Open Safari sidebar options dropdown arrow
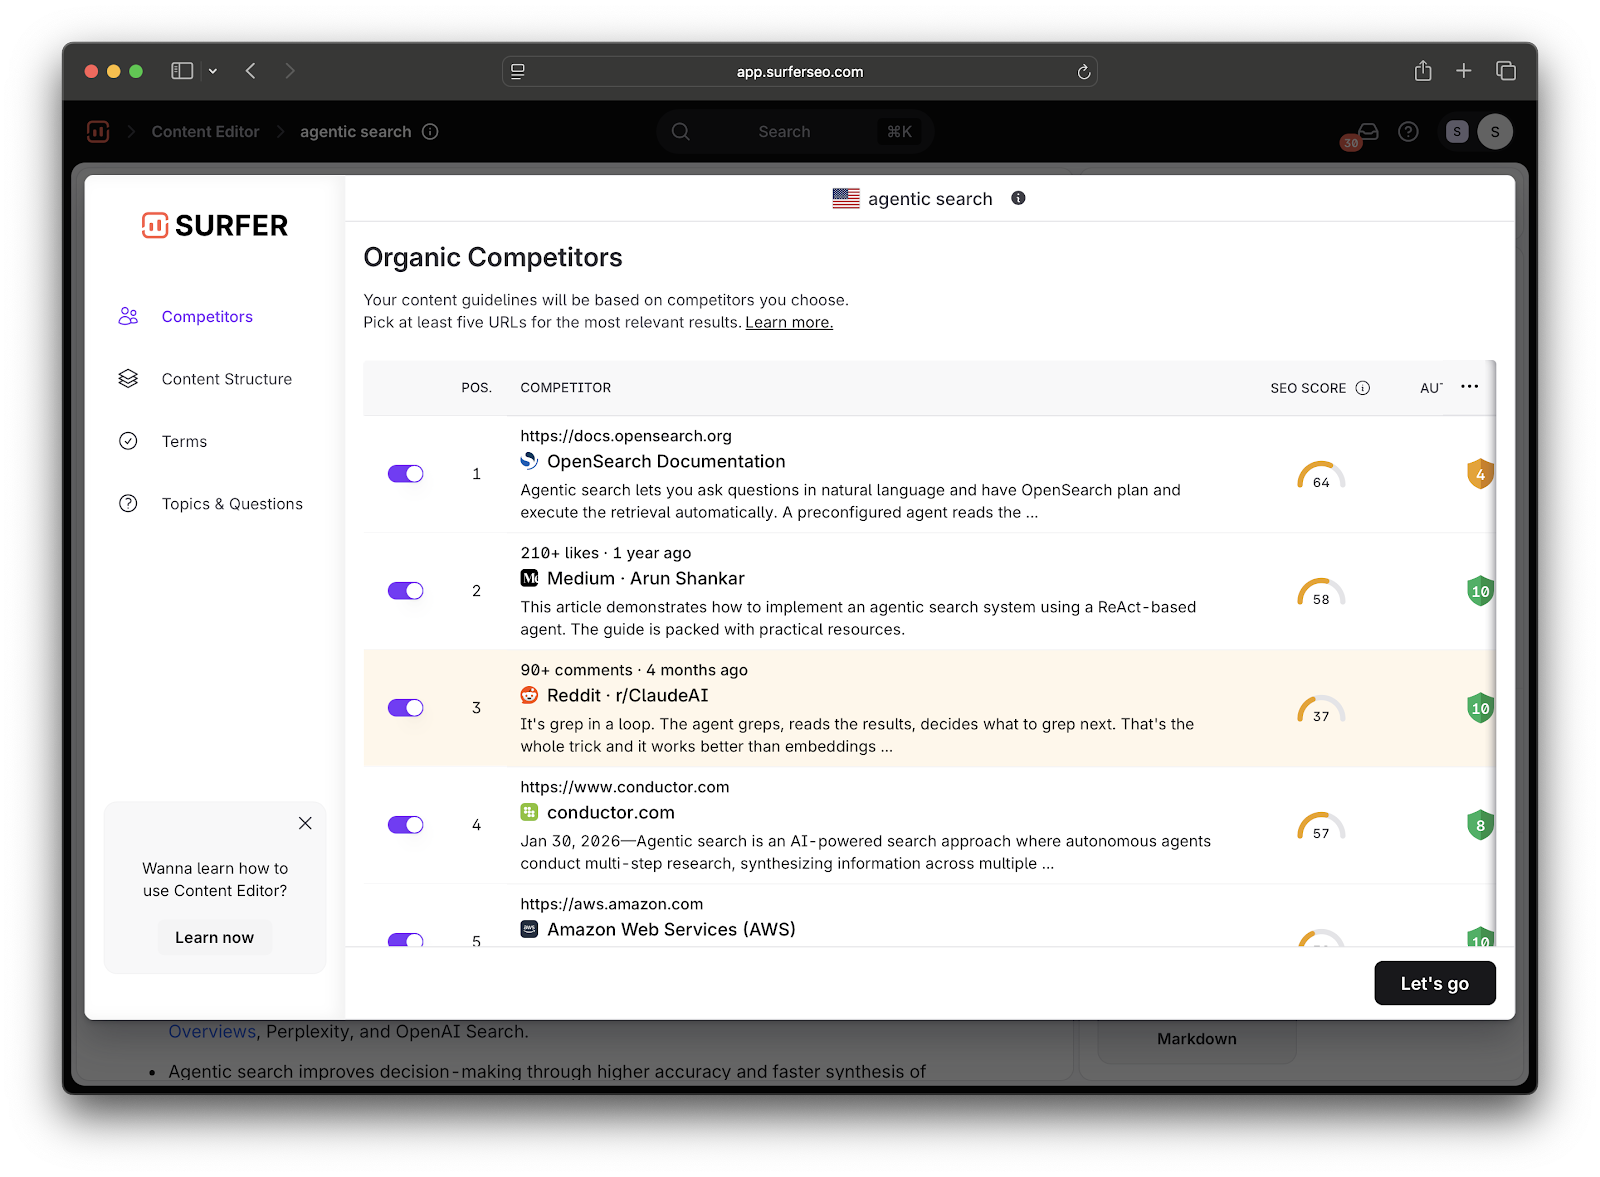 tap(213, 71)
